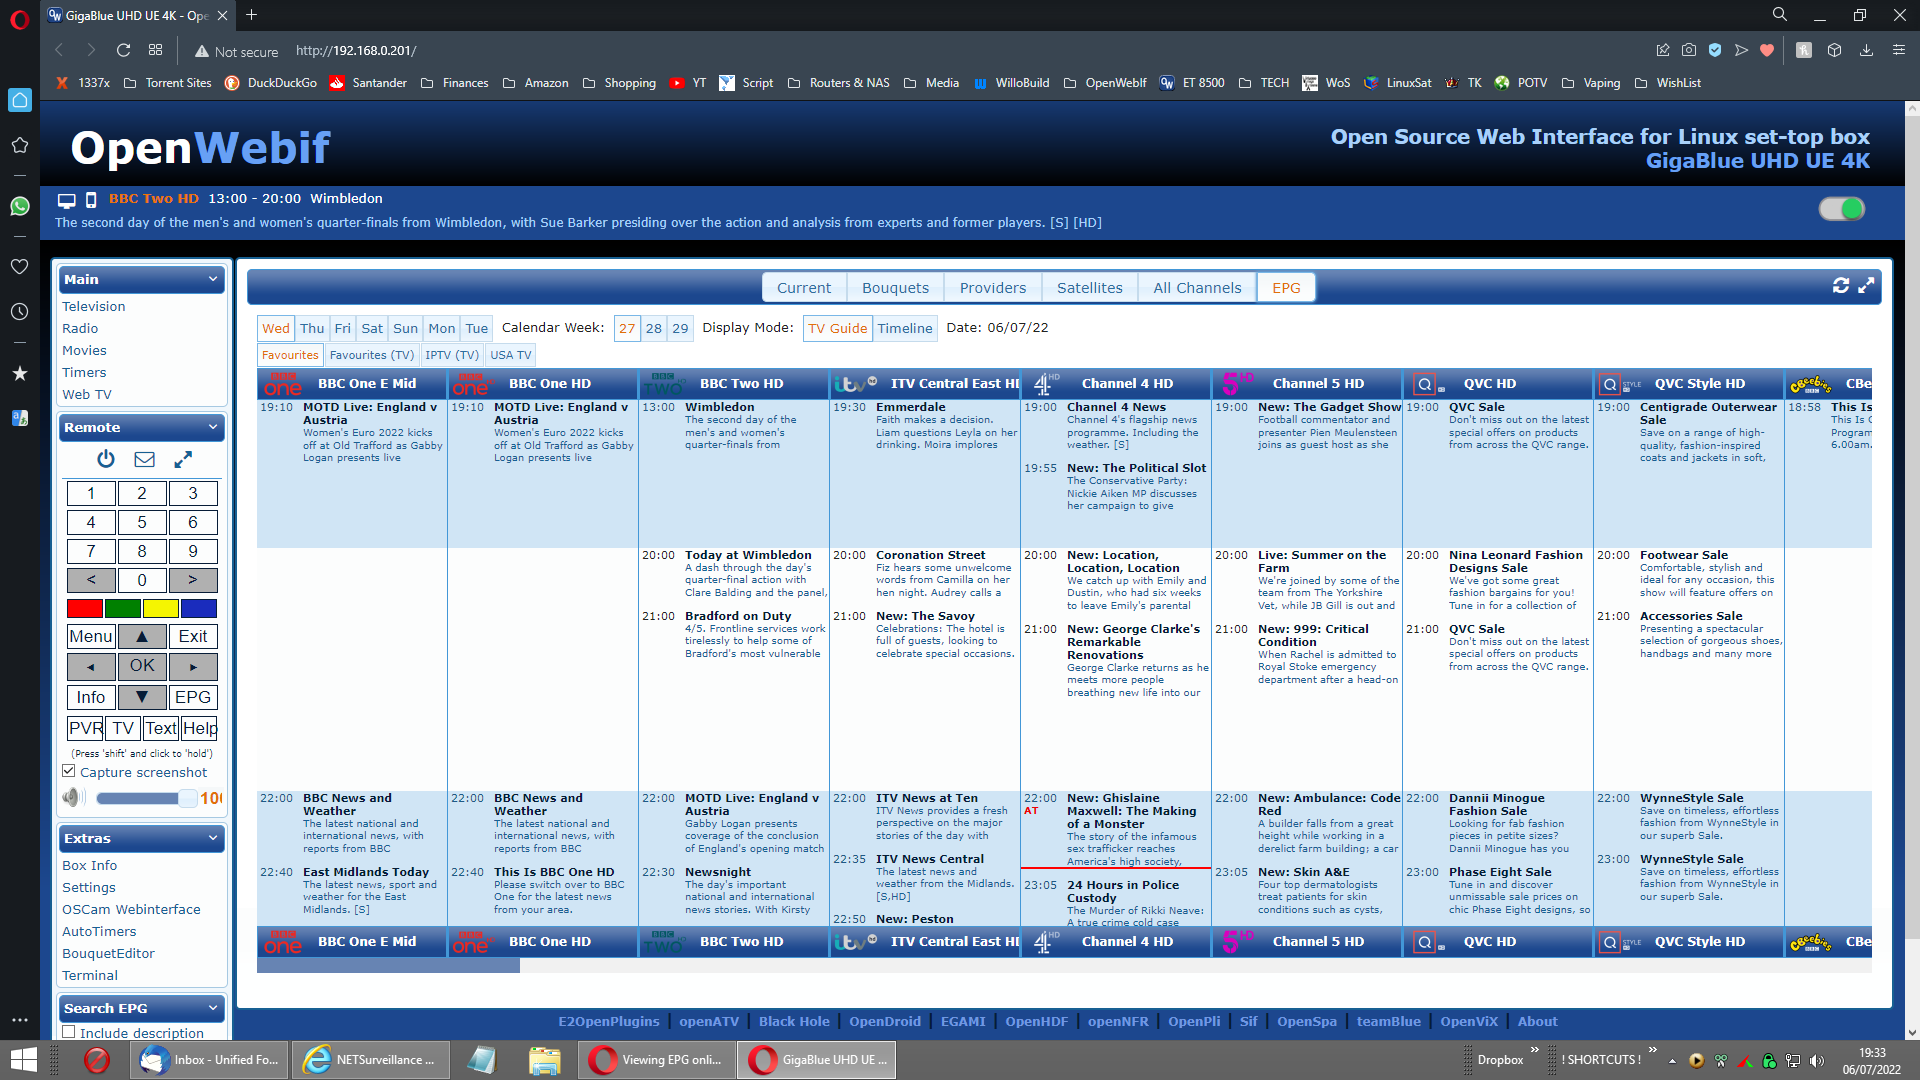Viewport: 1920px width, 1080px height.
Task: Click the red remote color button
Action: [x=84, y=608]
